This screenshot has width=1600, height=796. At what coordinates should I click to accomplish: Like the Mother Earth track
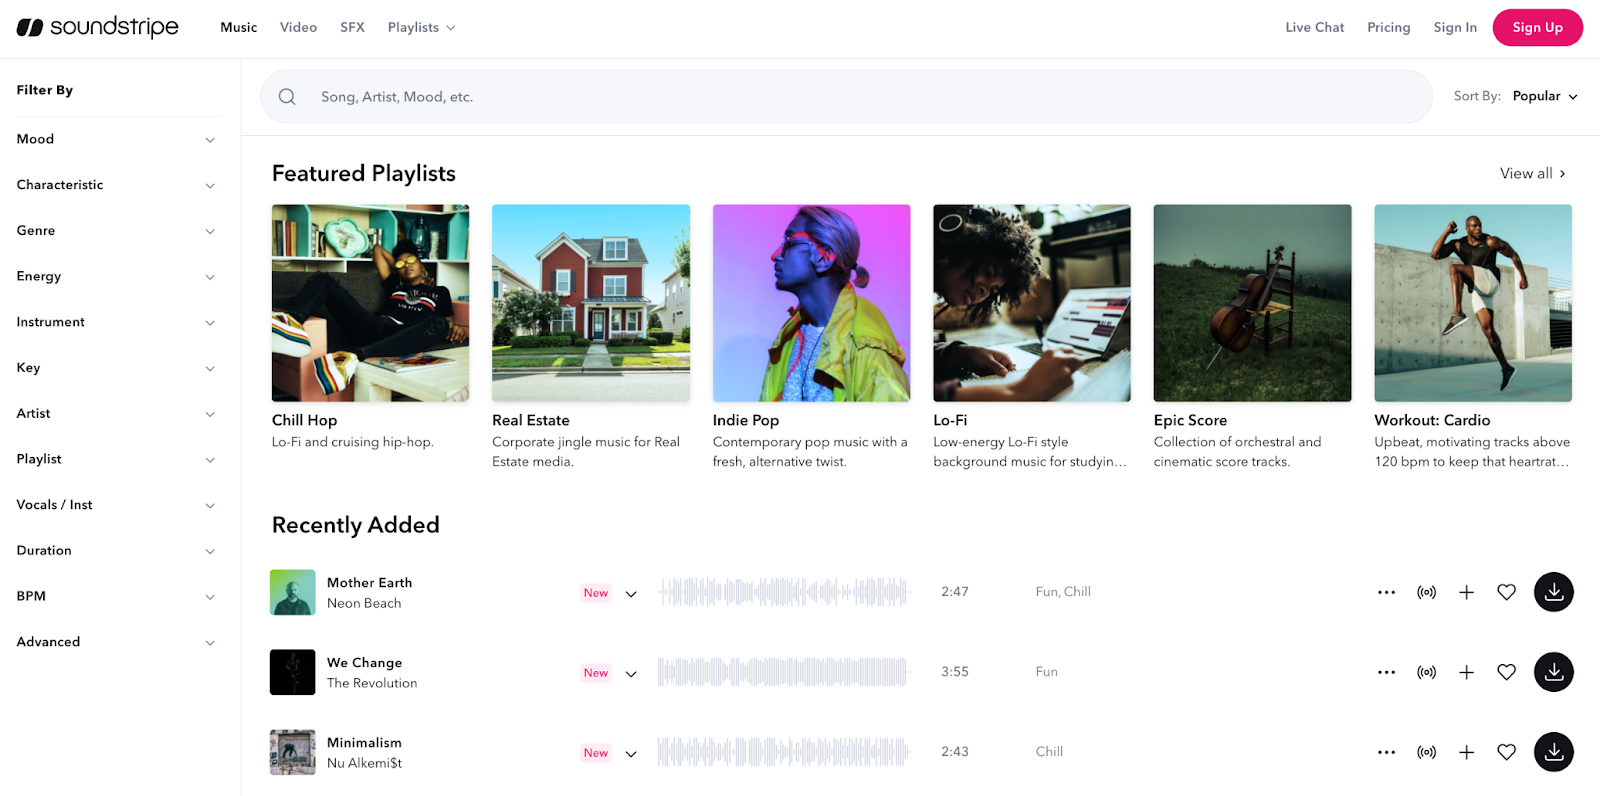pos(1506,592)
